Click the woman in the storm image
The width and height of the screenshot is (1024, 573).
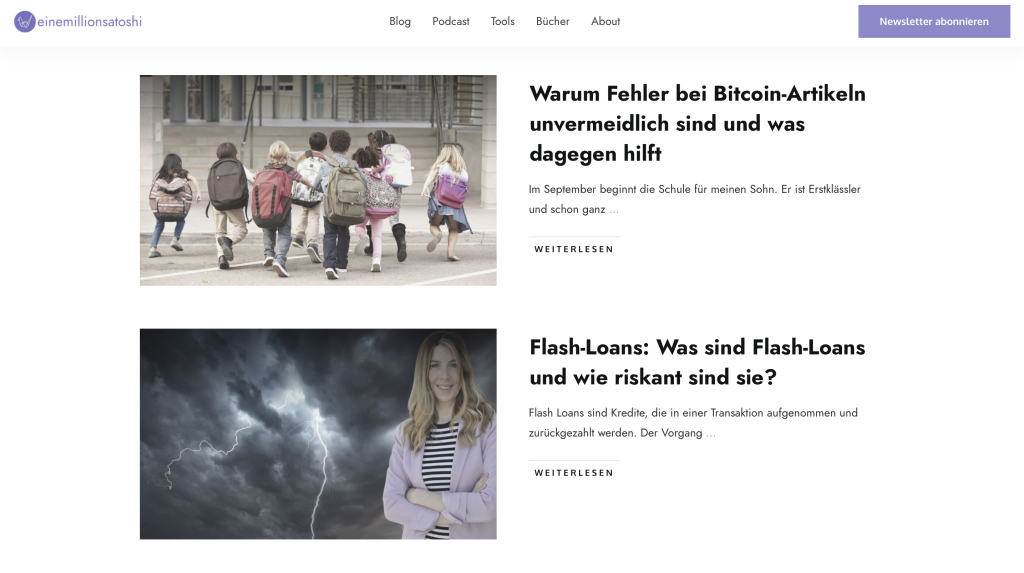[x=441, y=436]
